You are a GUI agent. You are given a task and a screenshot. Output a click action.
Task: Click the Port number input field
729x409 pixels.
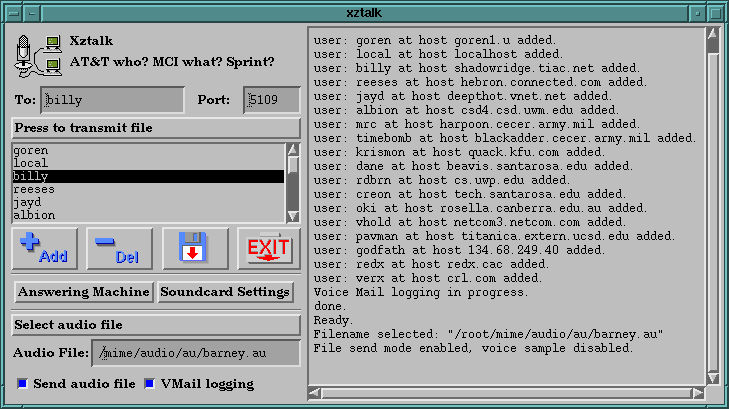click(x=271, y=100)
